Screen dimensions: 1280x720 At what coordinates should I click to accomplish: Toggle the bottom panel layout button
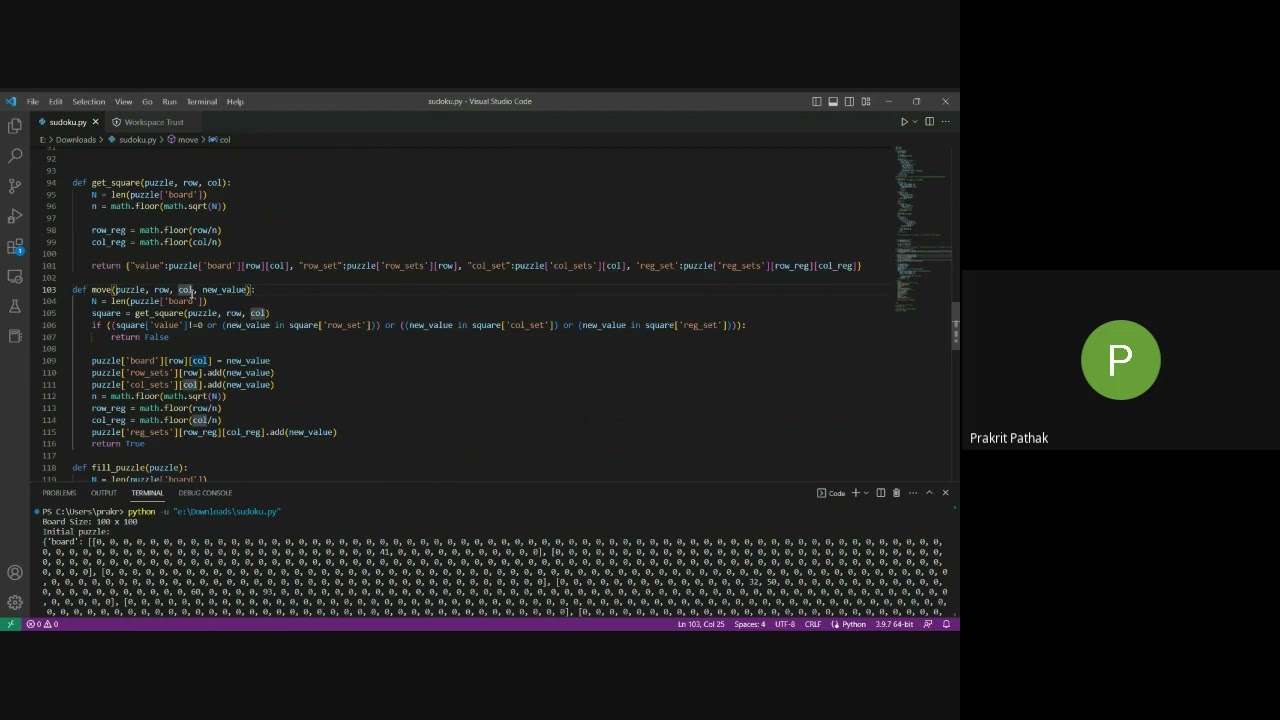(833, 101)
